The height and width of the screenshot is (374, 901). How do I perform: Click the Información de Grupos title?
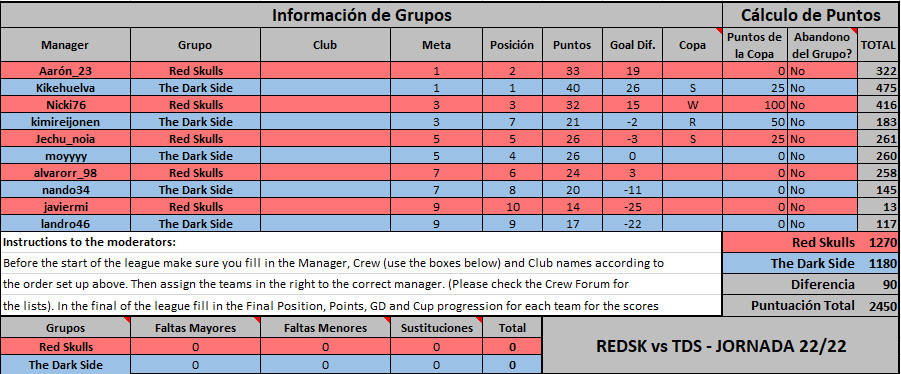[x=361, y=15]
